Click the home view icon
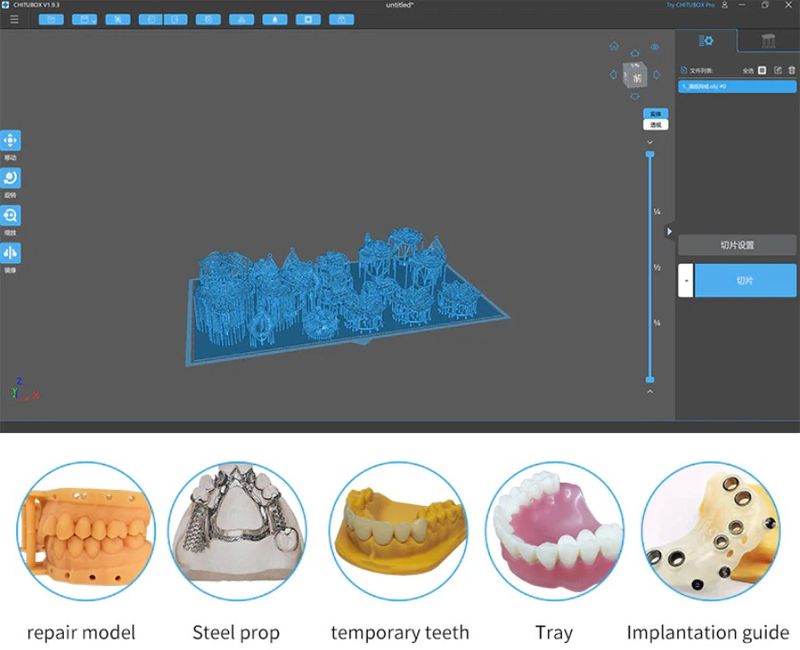800x650 pixels. [614, 47]
